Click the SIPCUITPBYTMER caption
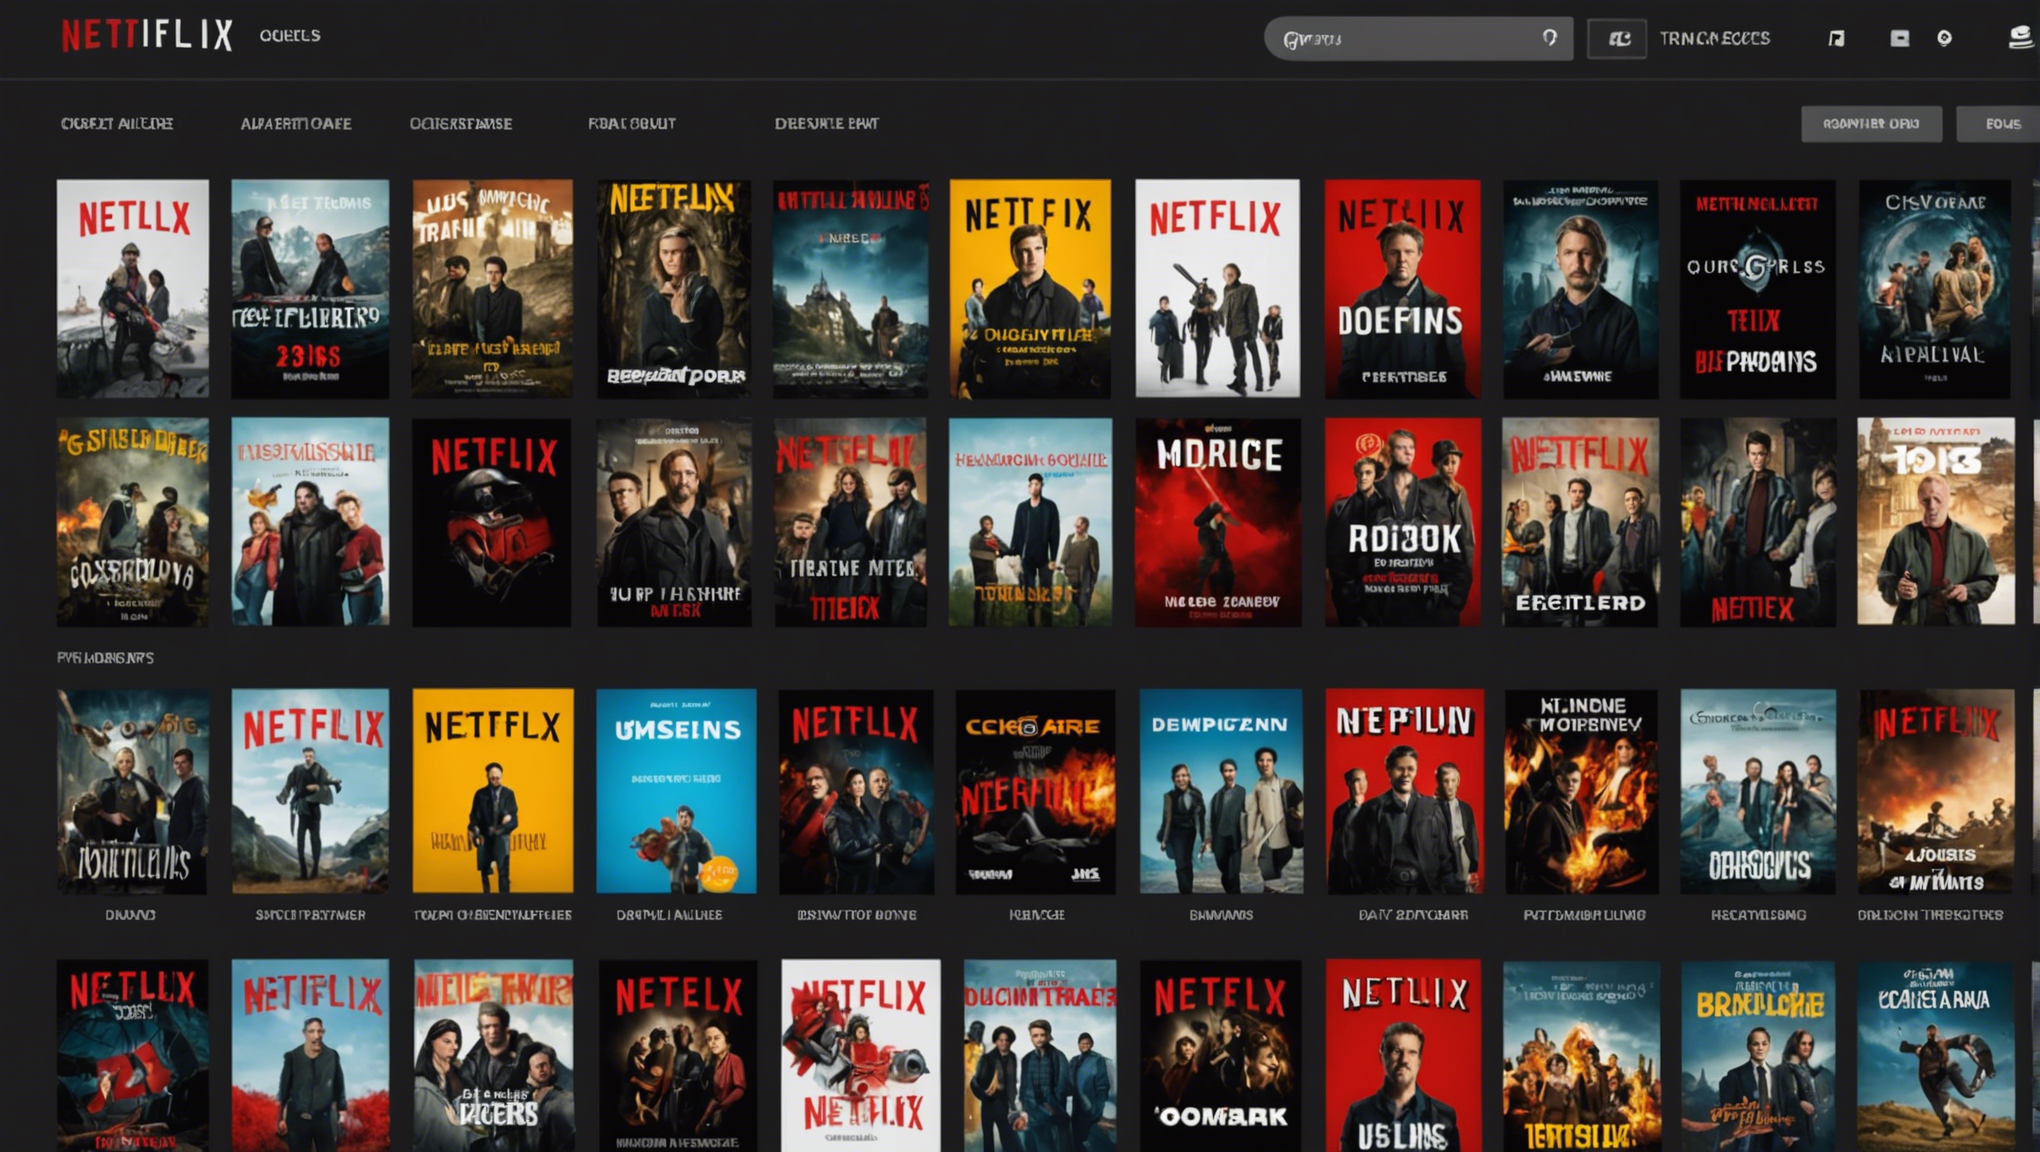 (x=310, y=914)
